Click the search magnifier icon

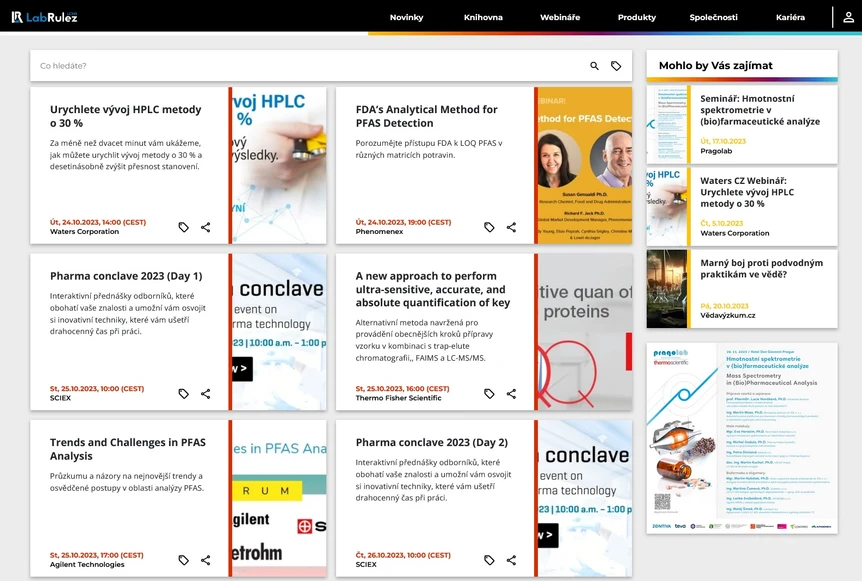(x=594, y=66)
